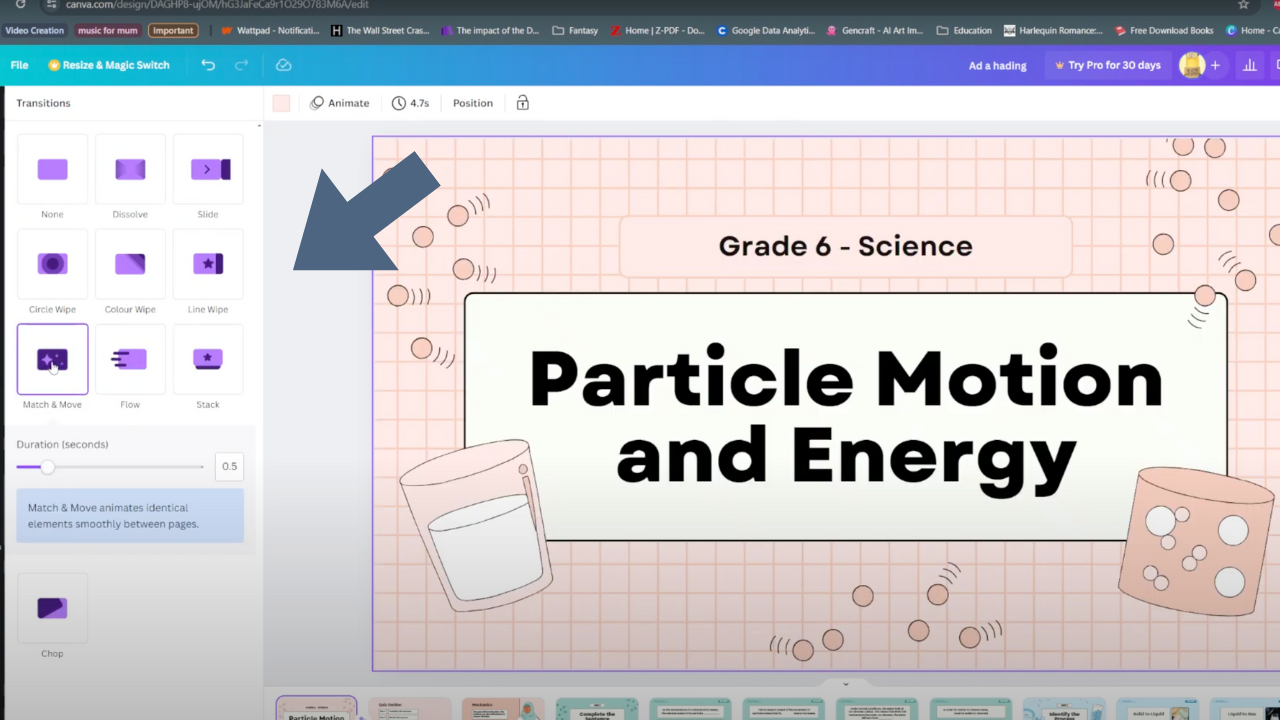The height and width of the screenshot is (720, 1280).
Task: Click the bookmark star in the address bar
Action: coord(1243,5)
